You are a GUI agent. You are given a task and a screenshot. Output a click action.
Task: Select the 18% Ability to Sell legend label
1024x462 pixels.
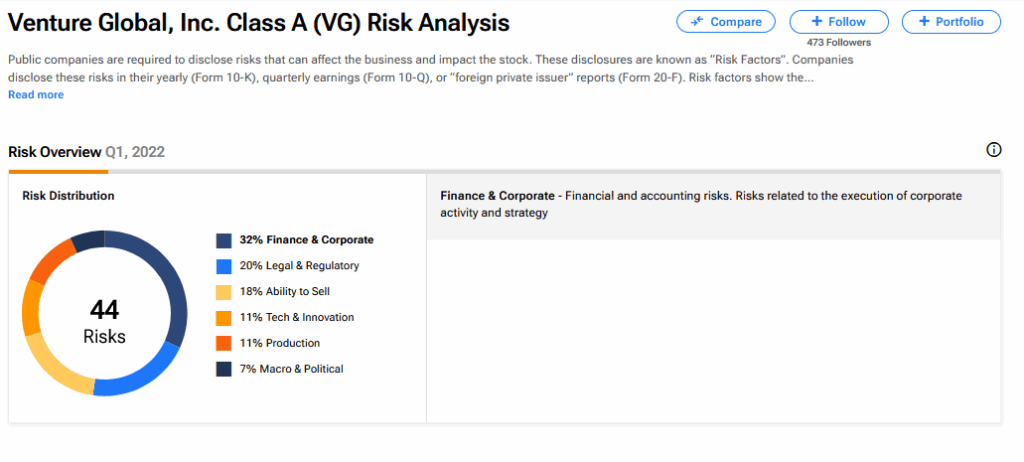[284, 292]
